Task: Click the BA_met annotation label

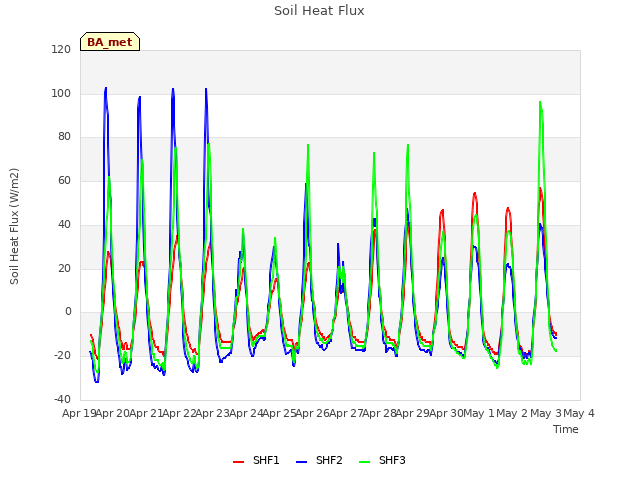Action: [x=110, y=42]
